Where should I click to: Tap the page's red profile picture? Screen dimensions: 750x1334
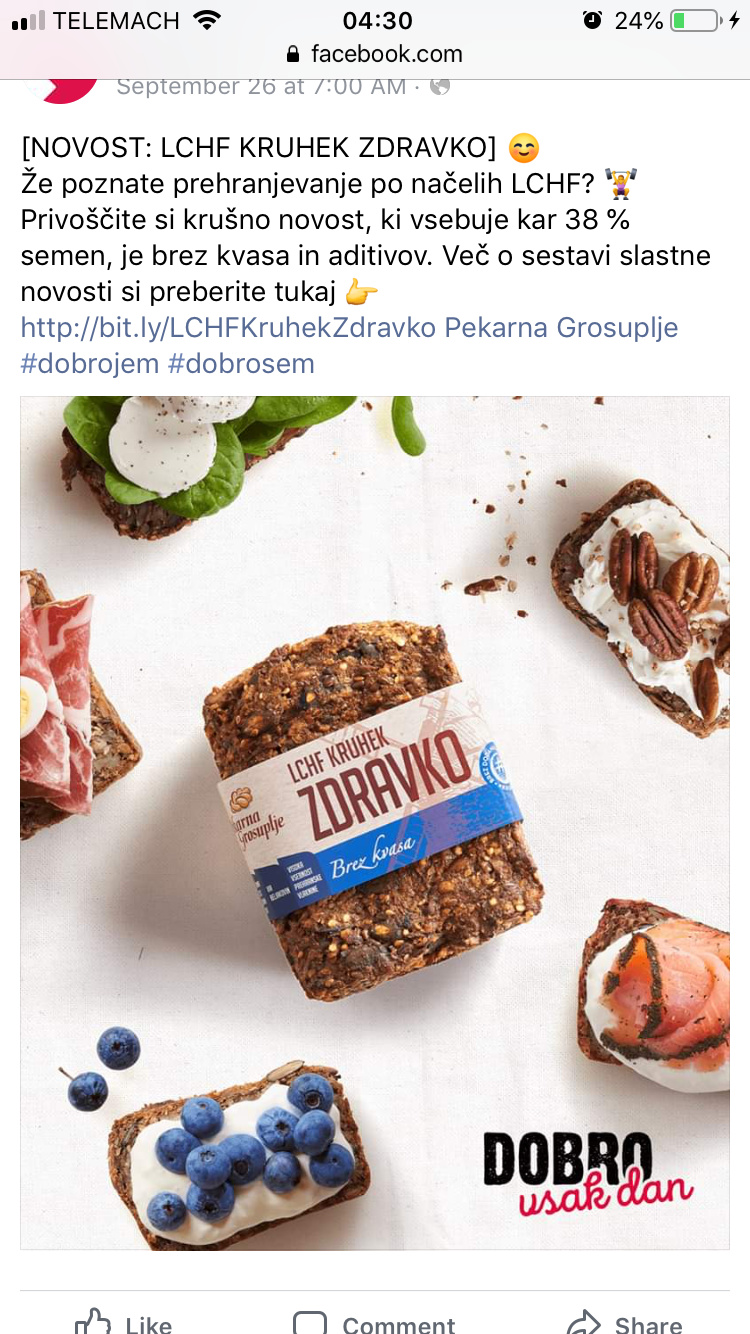(62, 89)
